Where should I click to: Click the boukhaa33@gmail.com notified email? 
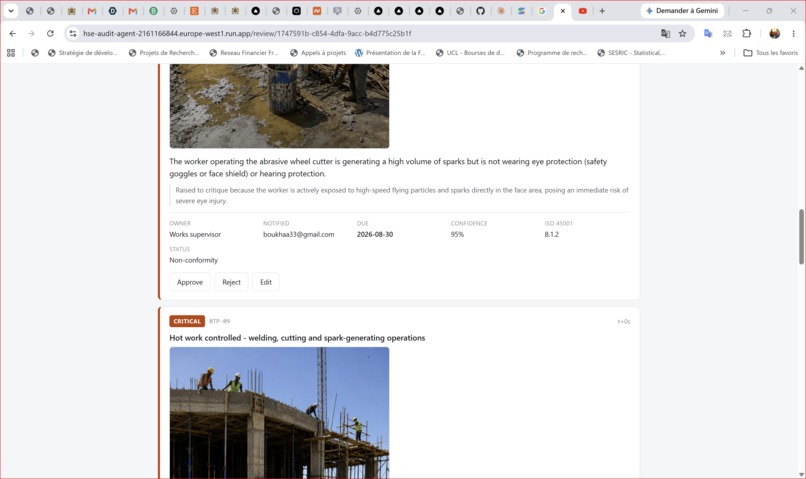[x=299, y=234]
